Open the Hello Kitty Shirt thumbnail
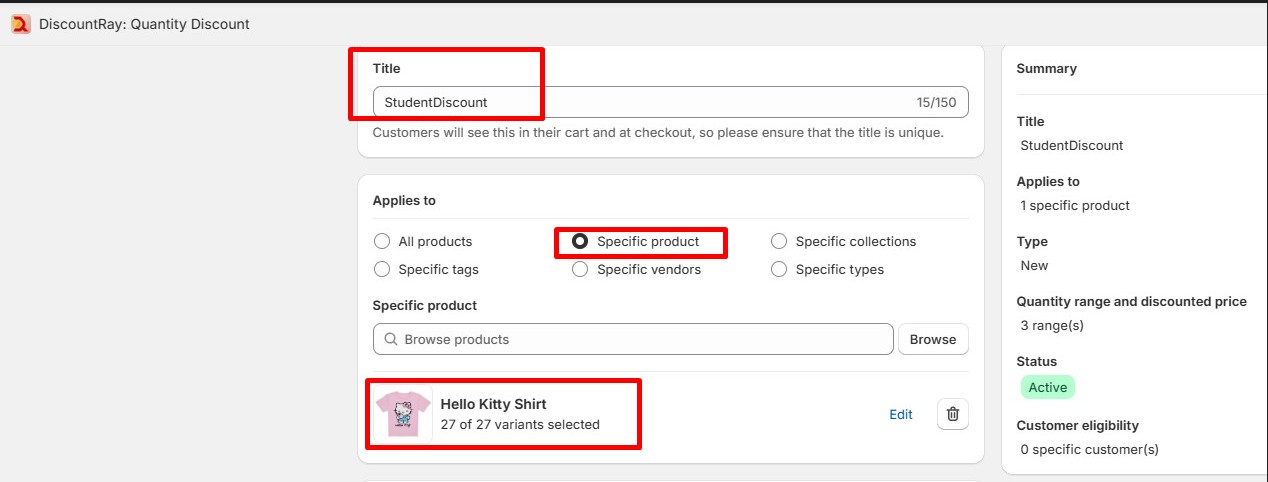The height and width of the screenshot is (482, 1268). (x=402, y=414)
